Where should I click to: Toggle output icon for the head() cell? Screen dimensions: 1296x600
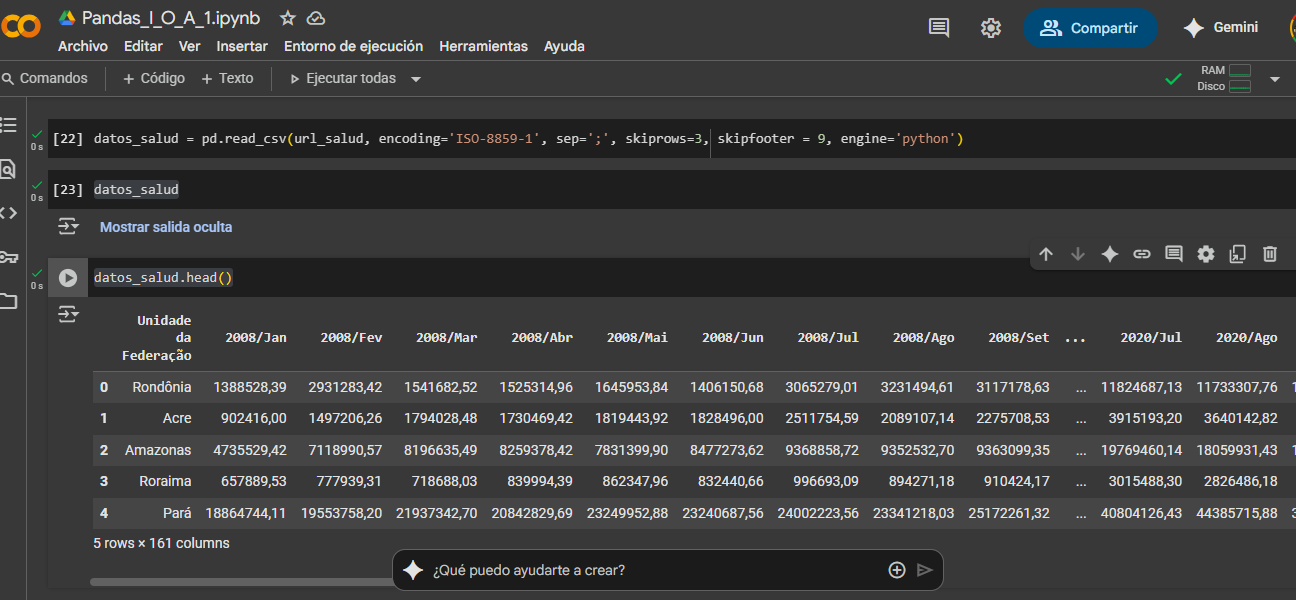68,315
